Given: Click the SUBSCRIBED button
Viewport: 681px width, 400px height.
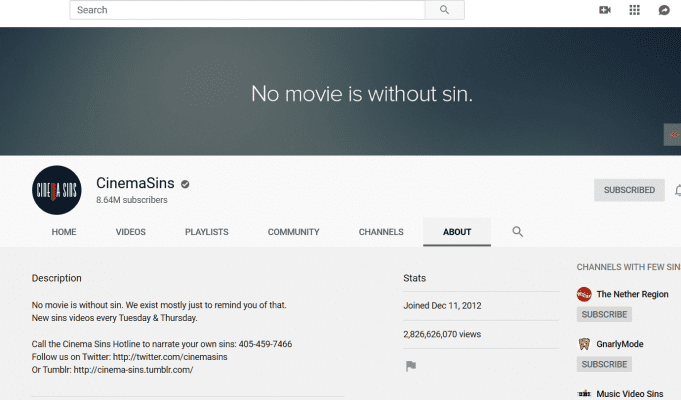Looking at the screenshot, I should [x=629, y=190].
